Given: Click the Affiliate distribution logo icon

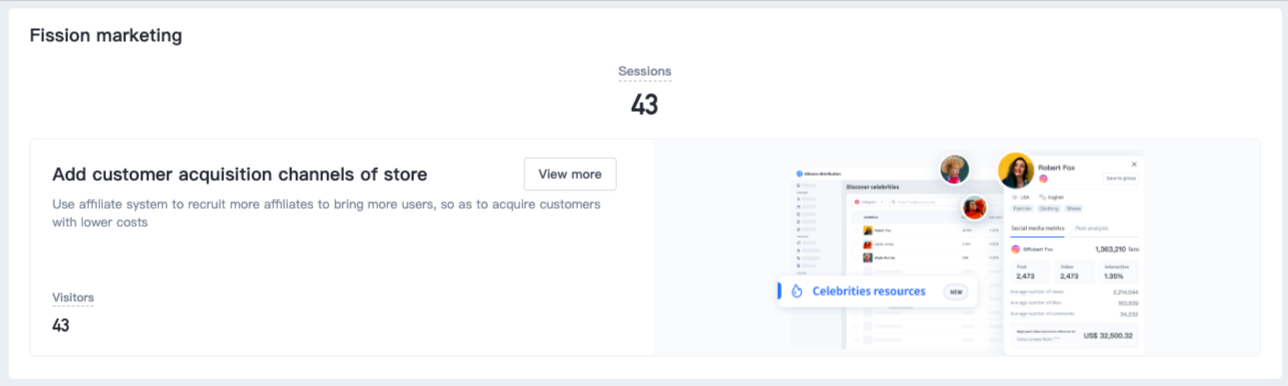Looking at the screenshot, I should pos(799,174).
